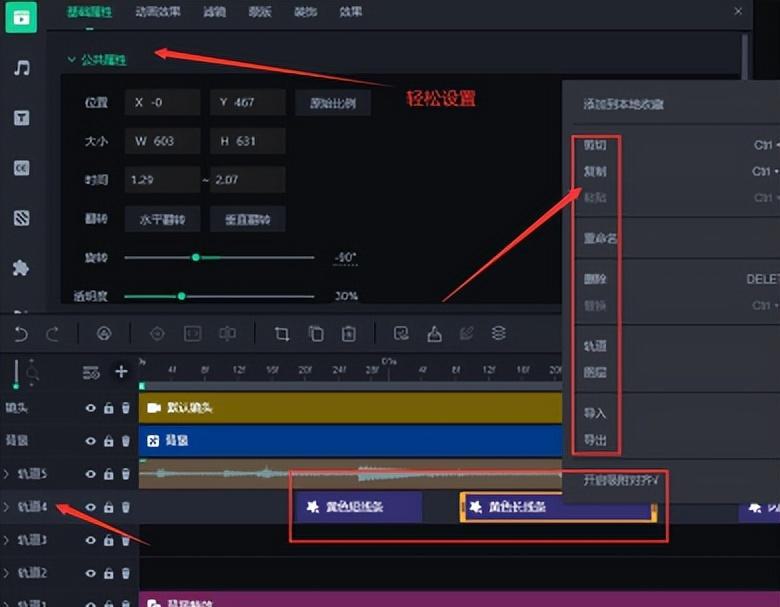Viewport: 780px width, 607px height.
Task: Lock the 镜头 track
Action: pyautogui.click(x=108, y=408)
